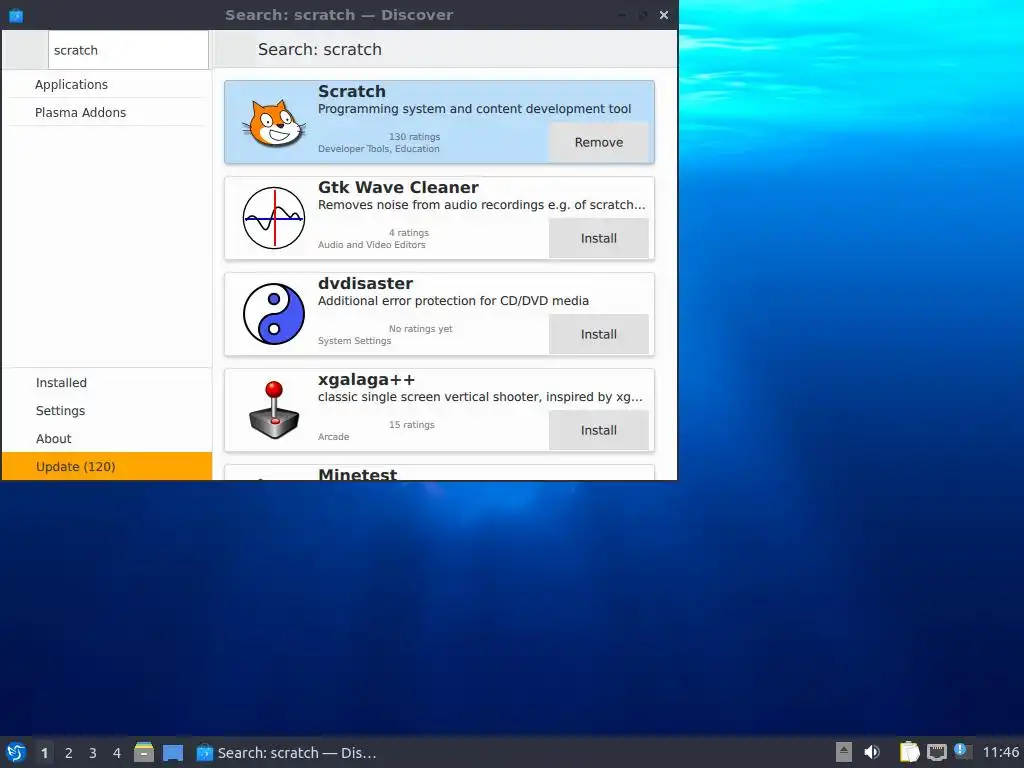Switch to virtual desktop 4
Viewport: 1024px width, 768px height.
117,753
